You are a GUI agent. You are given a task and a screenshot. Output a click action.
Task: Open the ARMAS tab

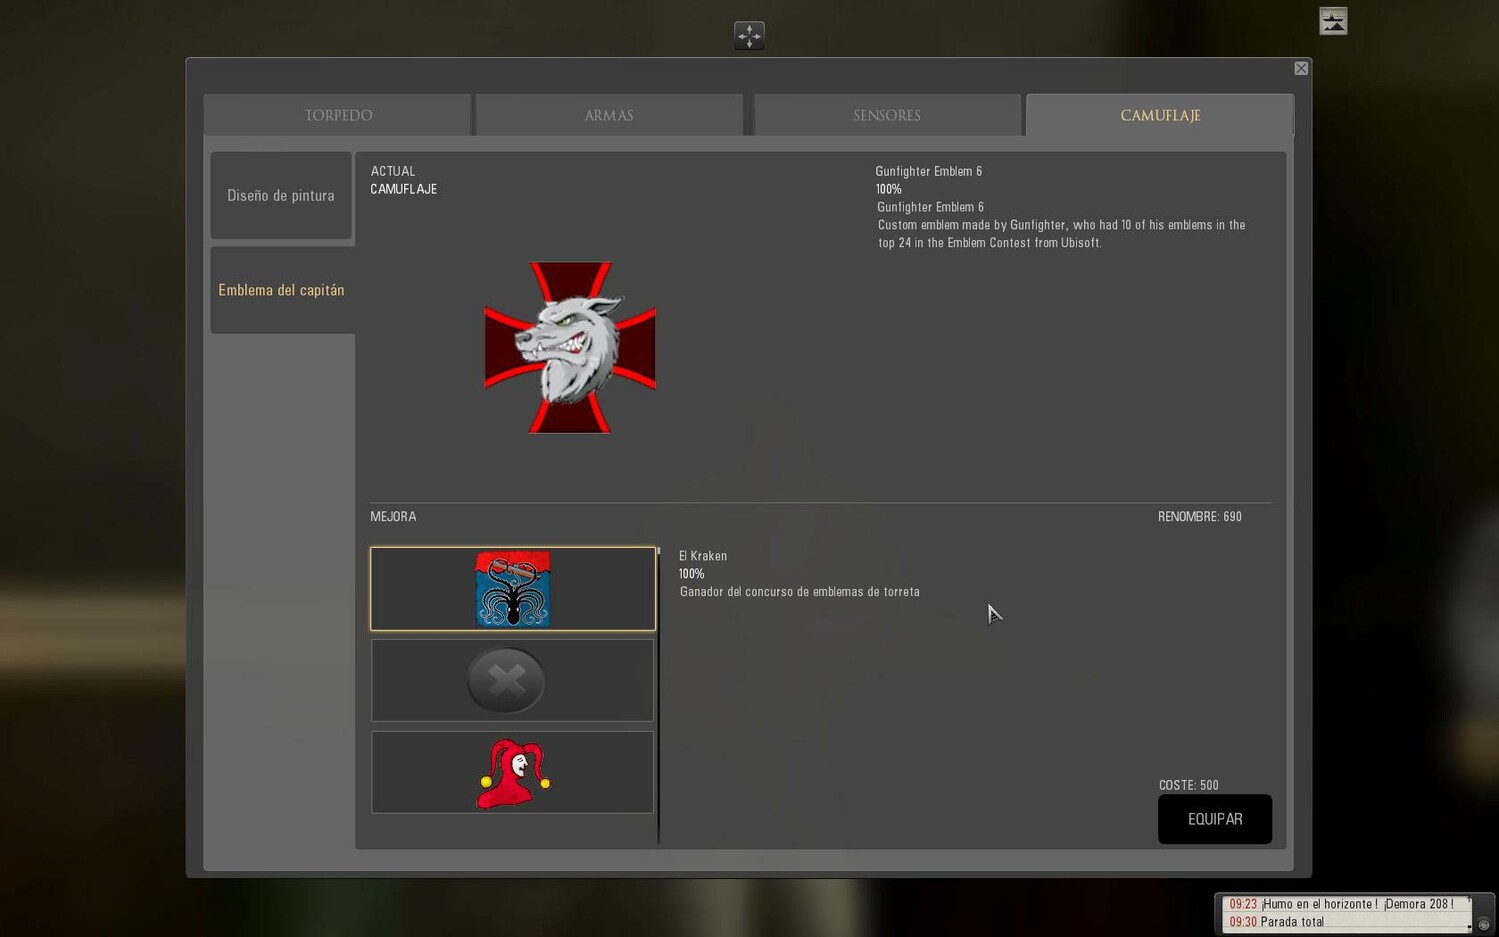click(x=609, y=115)
